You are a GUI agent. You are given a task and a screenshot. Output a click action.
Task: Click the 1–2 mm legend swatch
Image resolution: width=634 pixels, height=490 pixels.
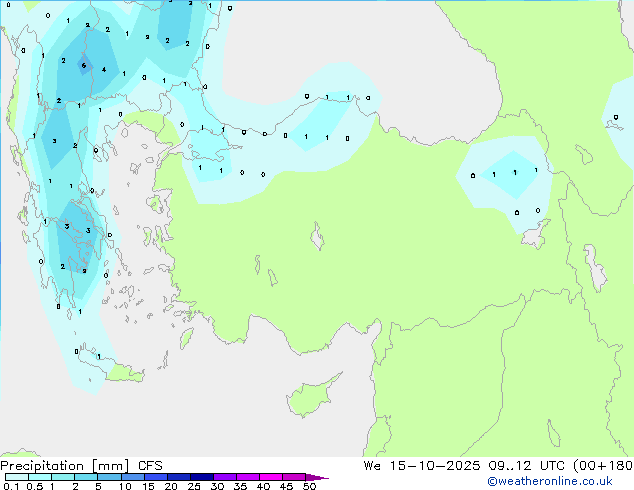click(x=63, y=477)
